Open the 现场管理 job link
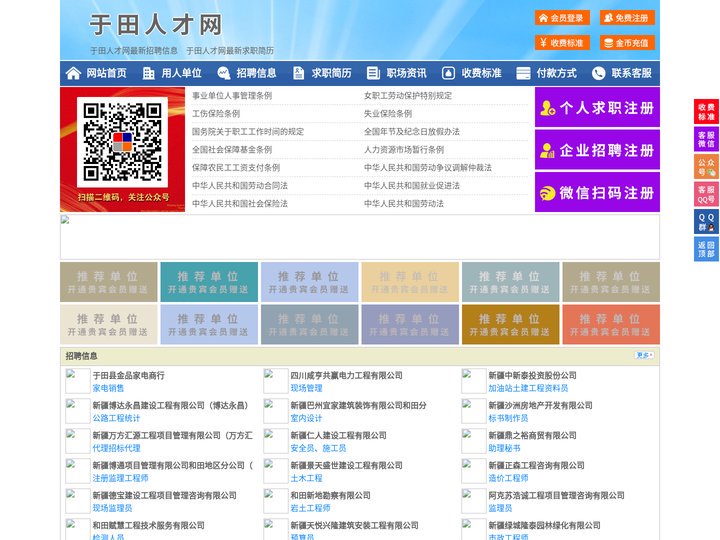This screenshot has width=720, height=540. coord(306,388)
